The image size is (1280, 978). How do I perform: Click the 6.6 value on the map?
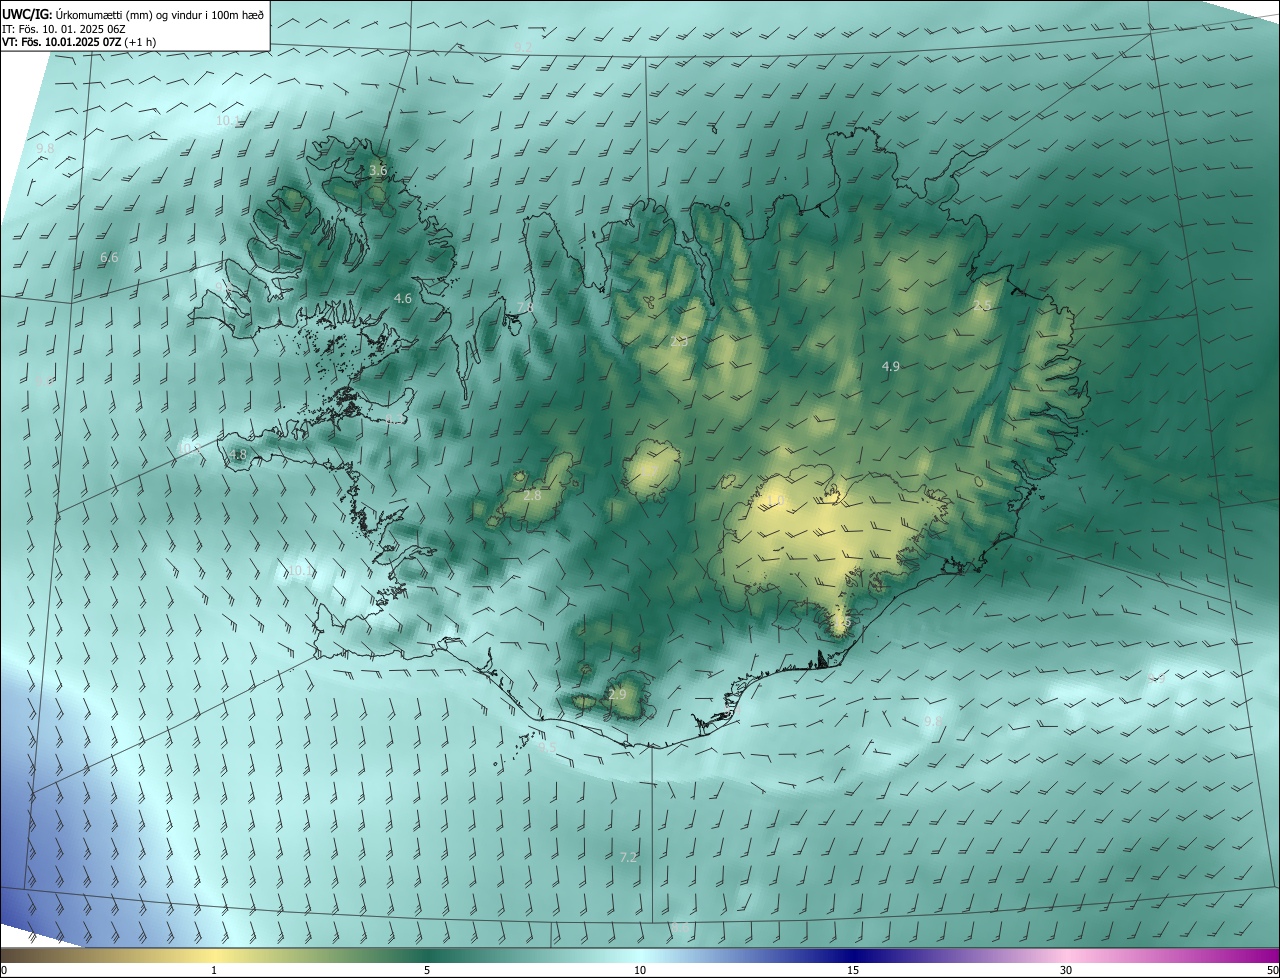coord(109,258)
